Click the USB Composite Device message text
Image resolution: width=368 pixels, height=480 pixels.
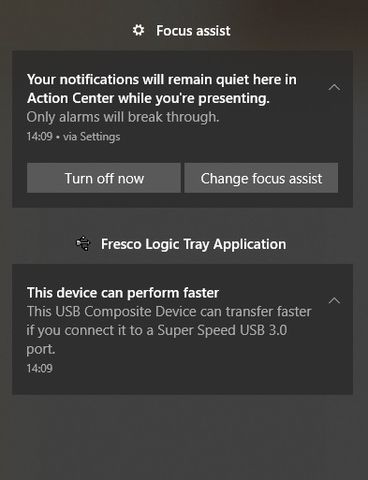click(169, 330)
